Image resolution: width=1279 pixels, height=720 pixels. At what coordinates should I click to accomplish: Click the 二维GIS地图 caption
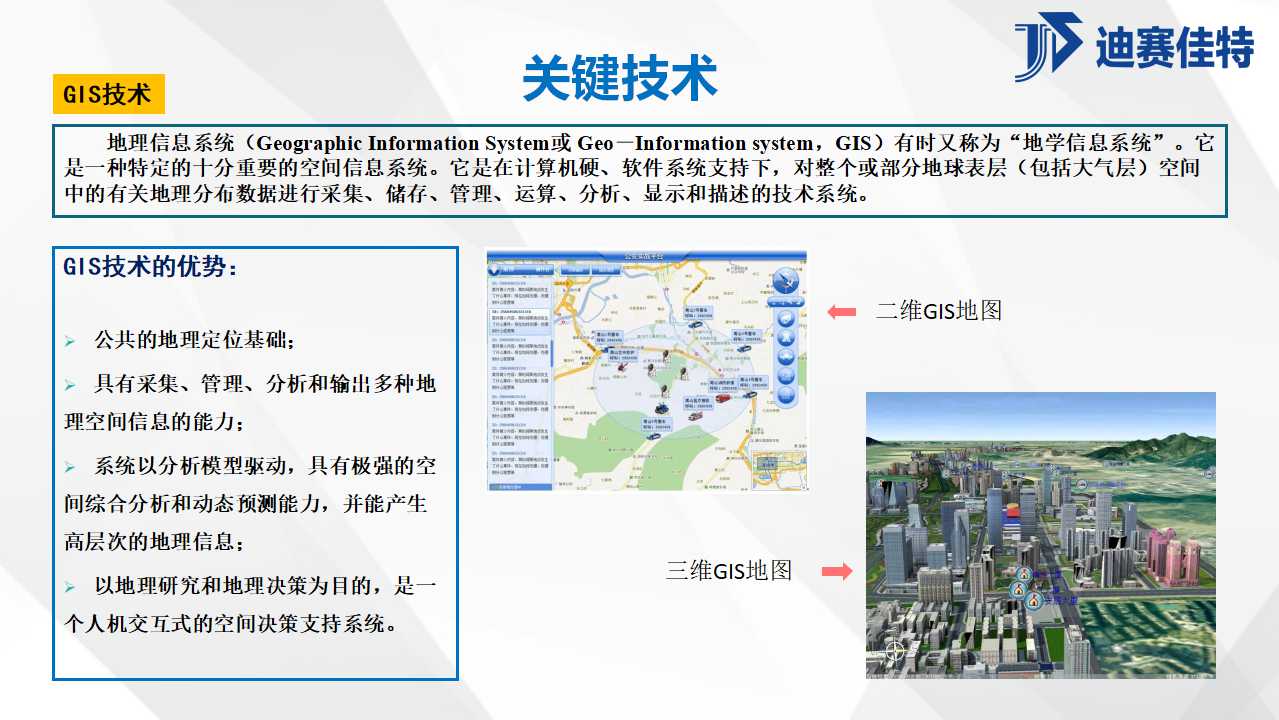pos(938,311)
